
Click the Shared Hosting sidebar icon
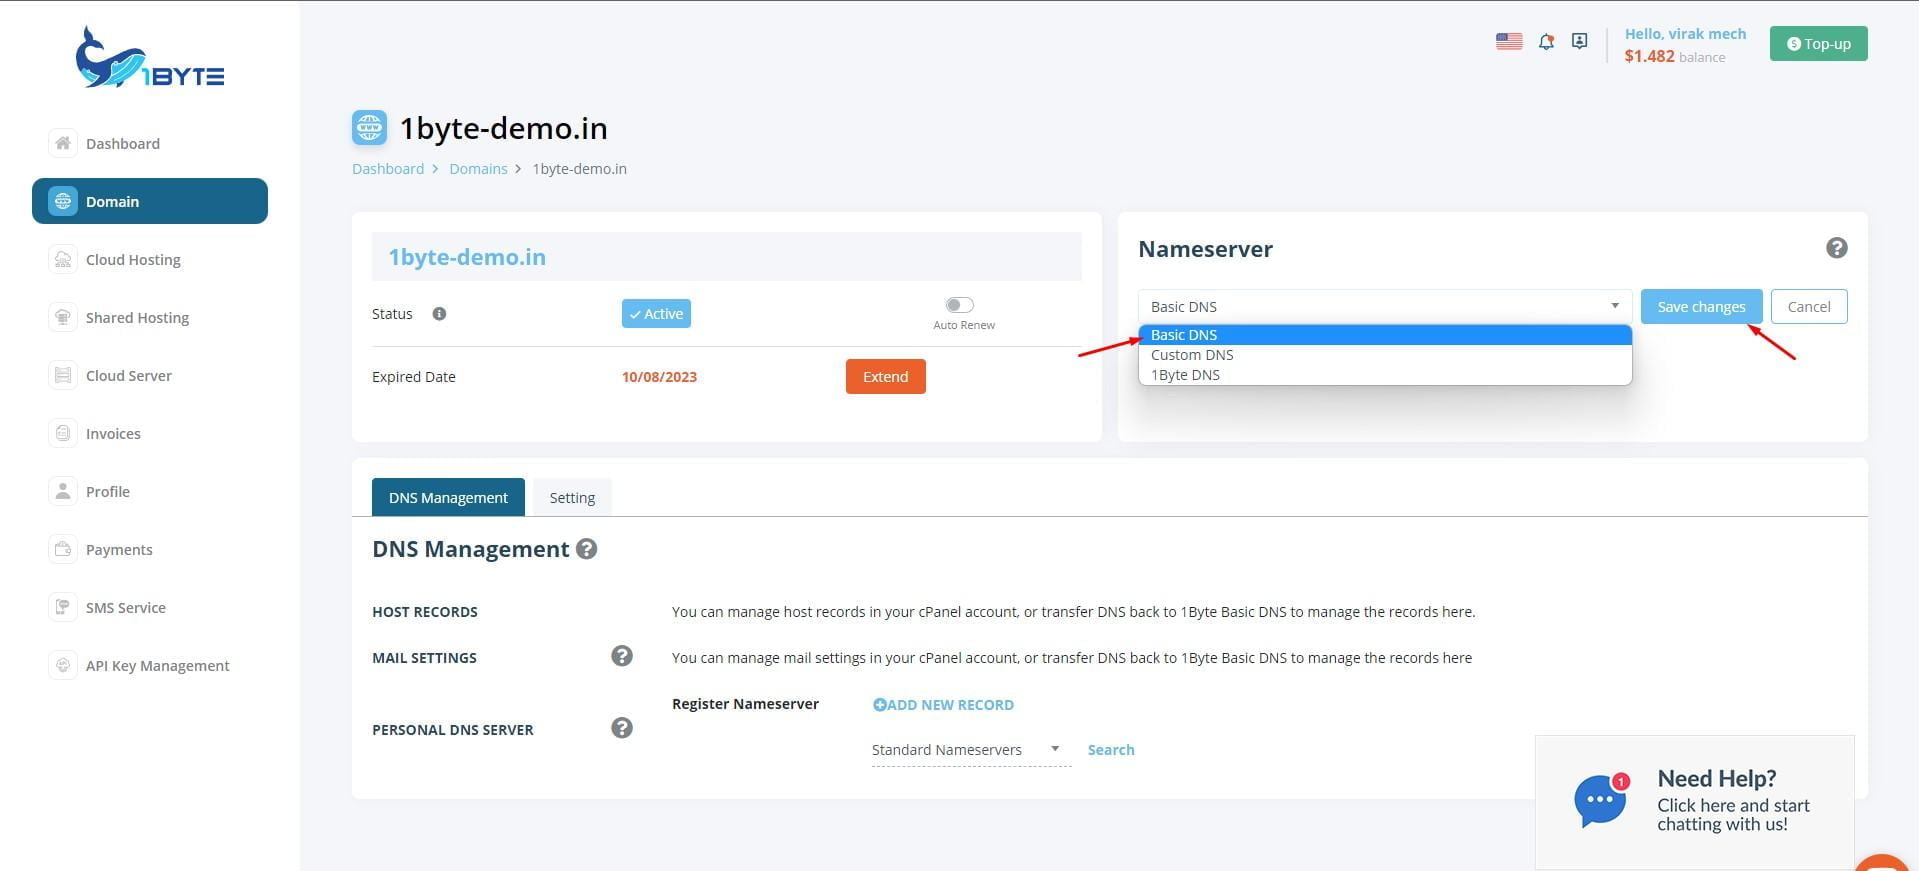click(x=63, y=317)
